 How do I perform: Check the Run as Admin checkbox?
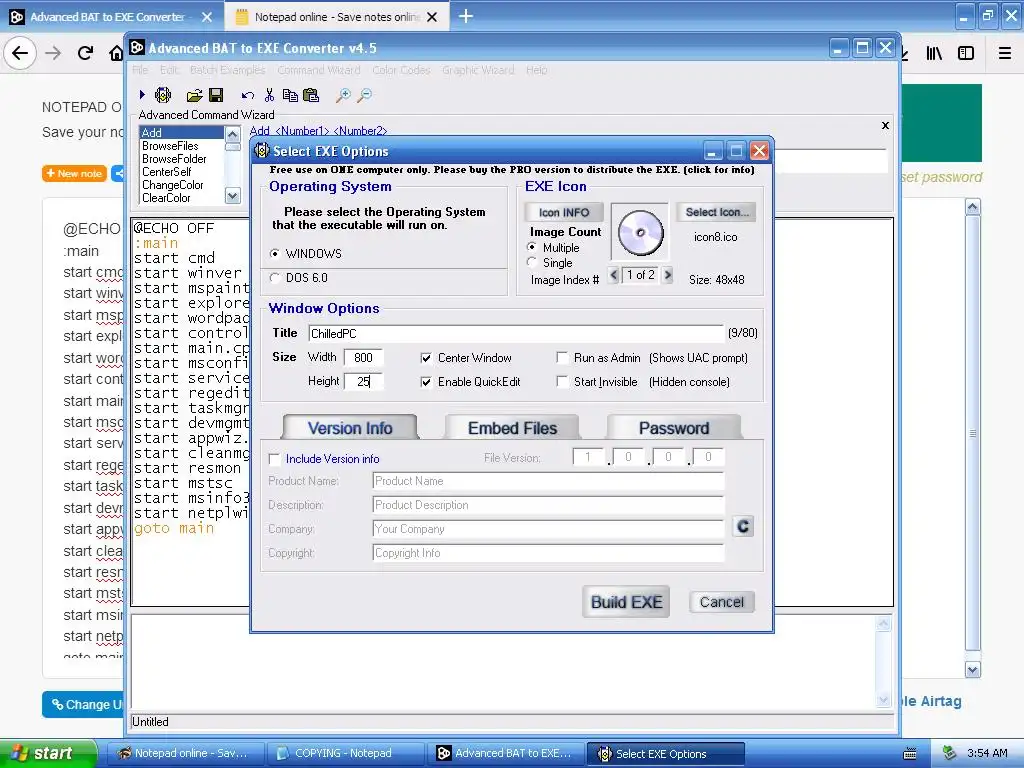[x=562, y=358]
